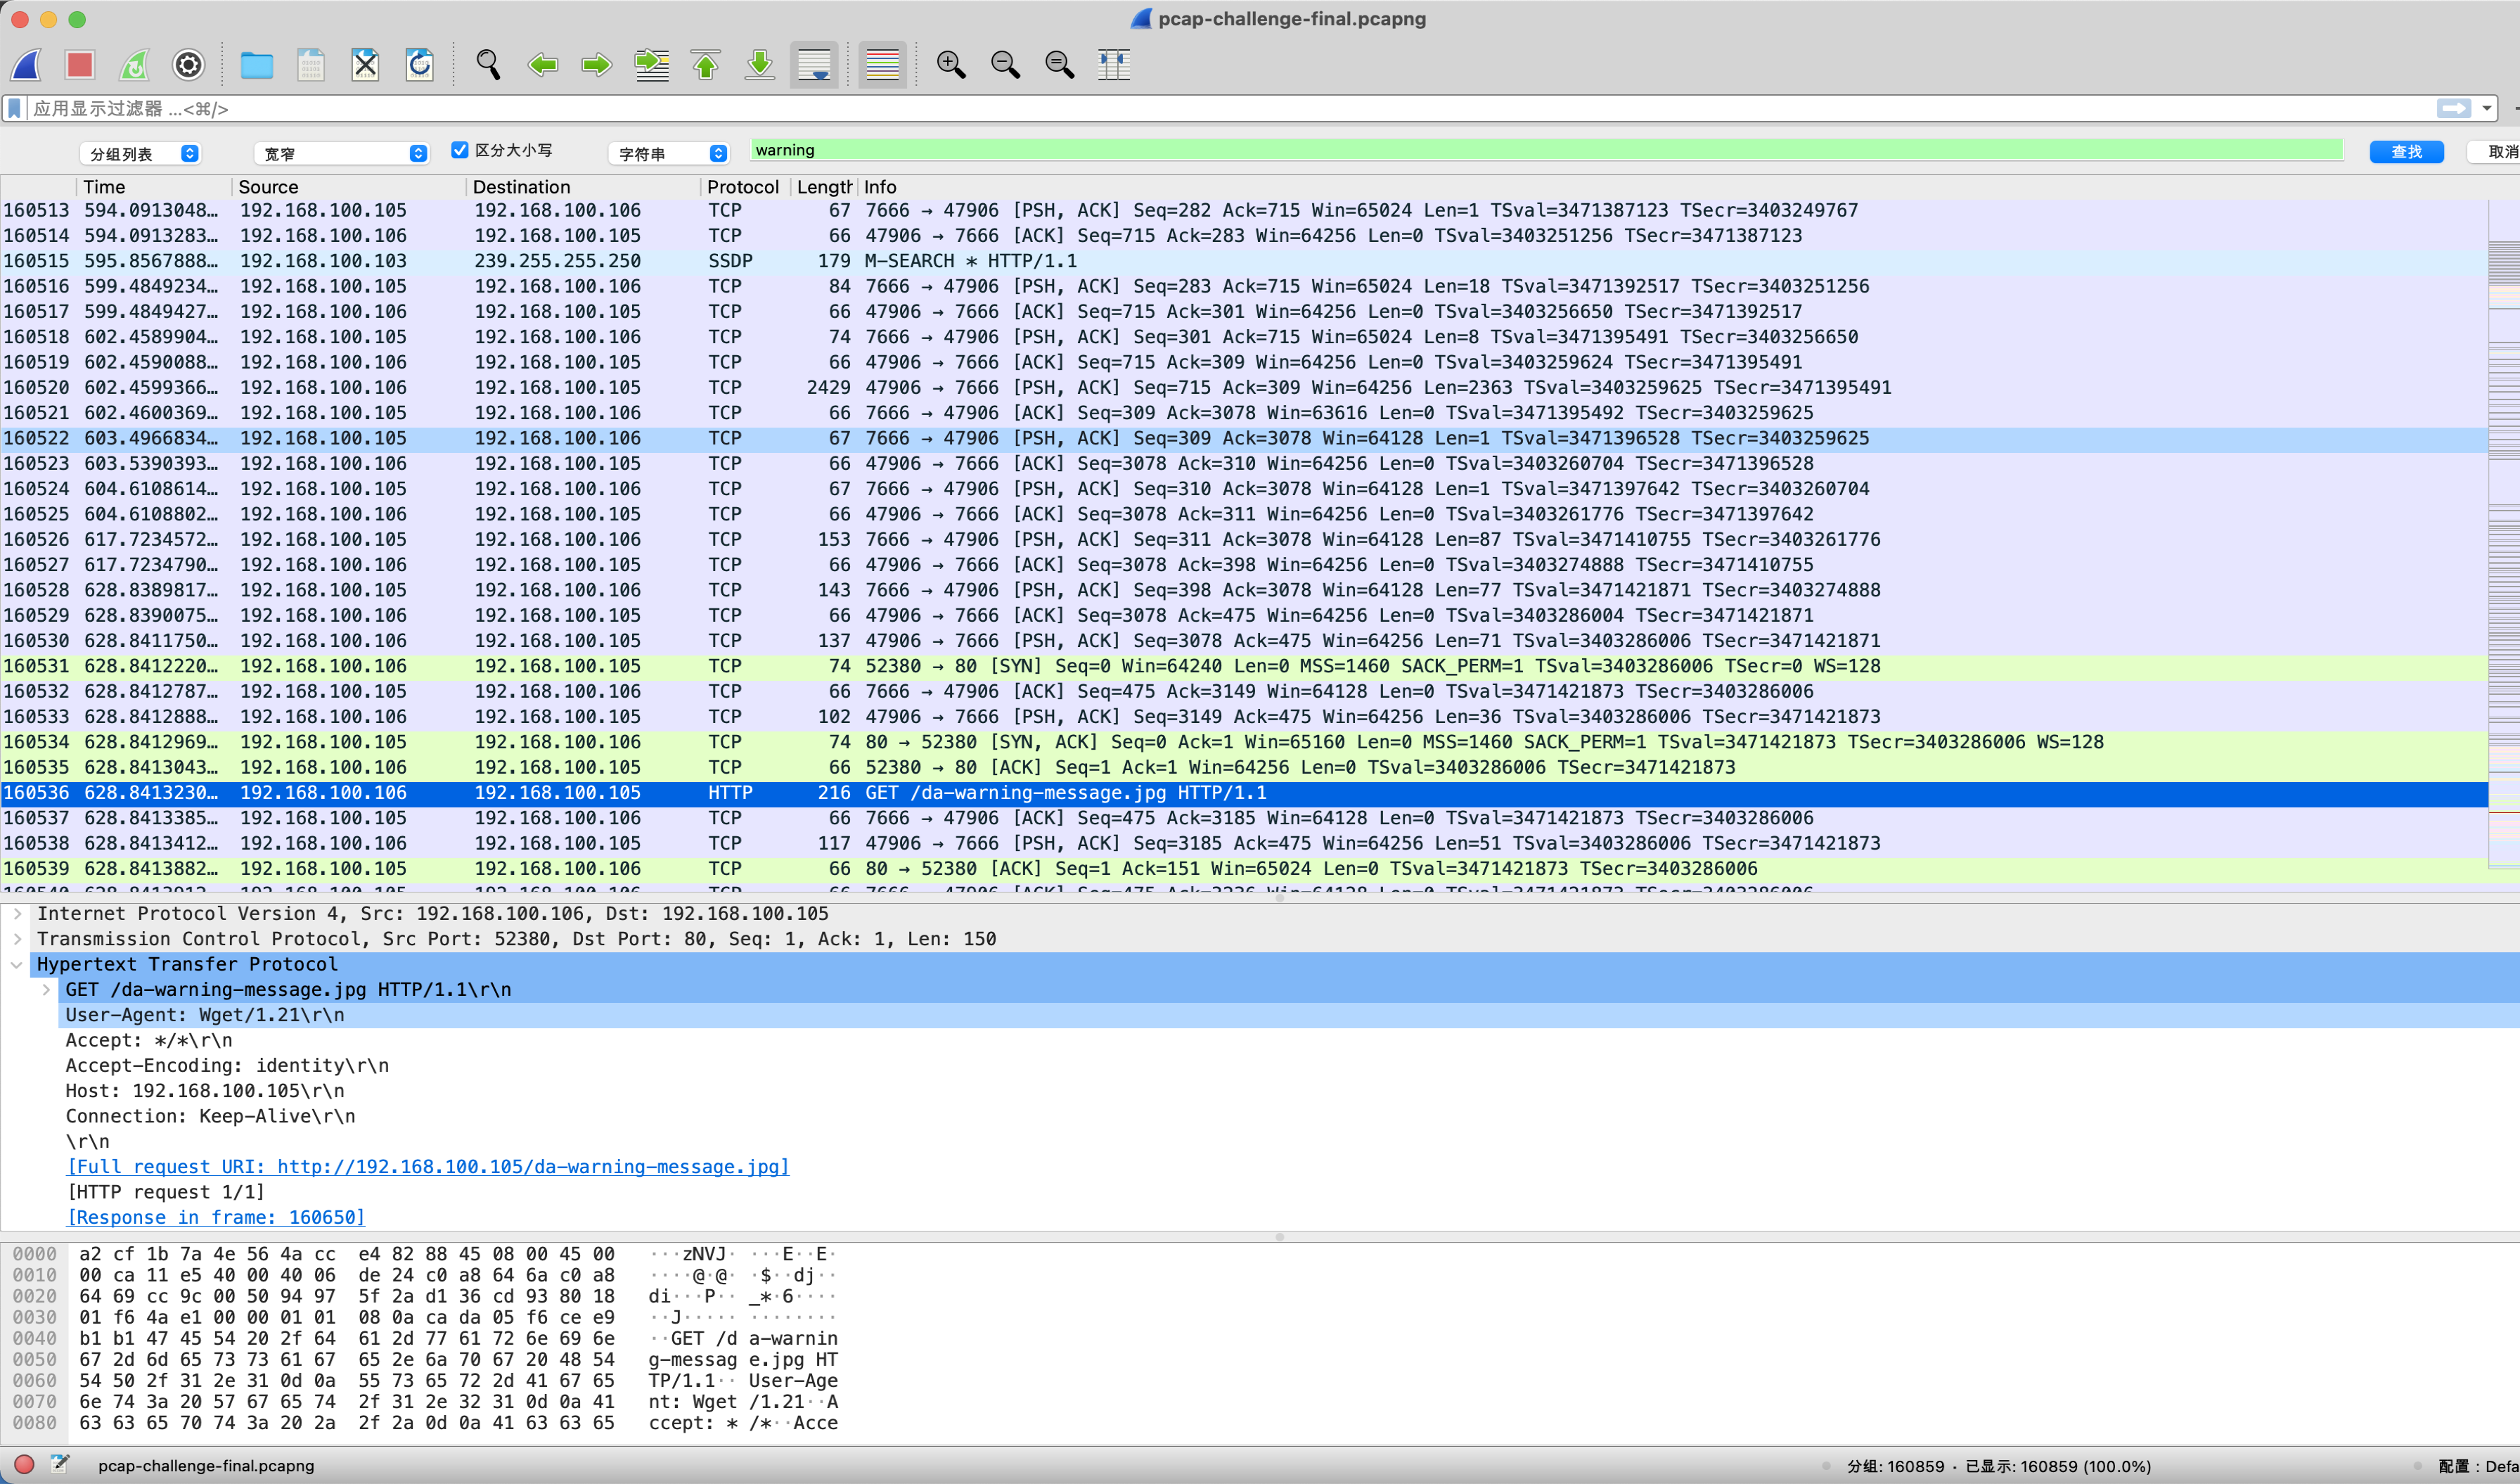This screenshot has width=2520, height=1484.
Task: Open capture options gear icon
Action: (188, 65)
